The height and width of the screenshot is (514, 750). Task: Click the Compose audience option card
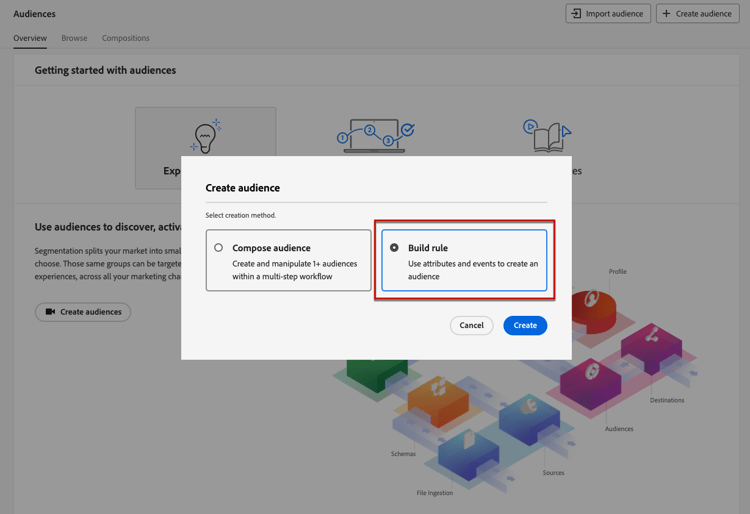point(288,261)
